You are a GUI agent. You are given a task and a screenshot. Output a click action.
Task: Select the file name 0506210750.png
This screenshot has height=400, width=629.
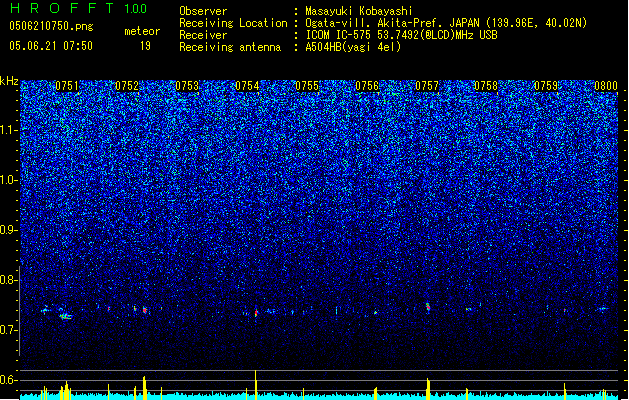point(51,26)
